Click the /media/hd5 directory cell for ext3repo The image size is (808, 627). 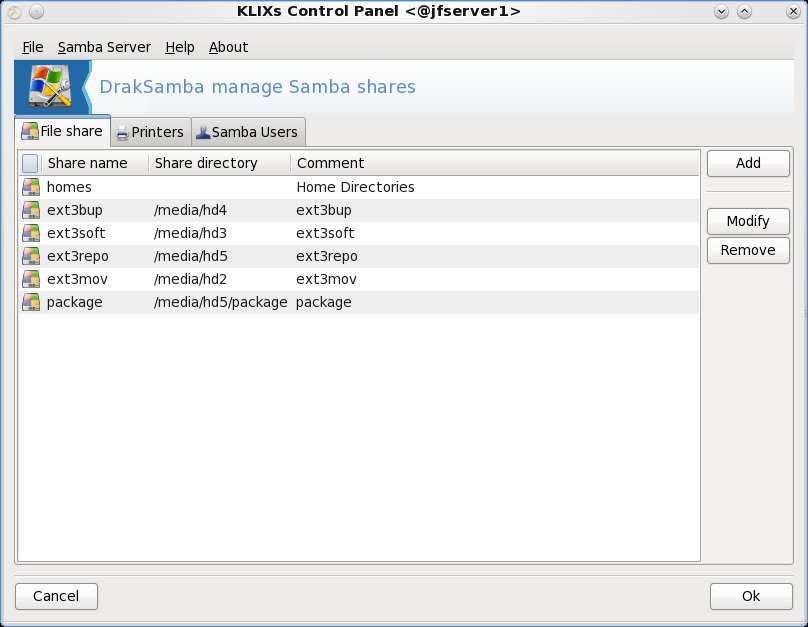coord(190,256)
